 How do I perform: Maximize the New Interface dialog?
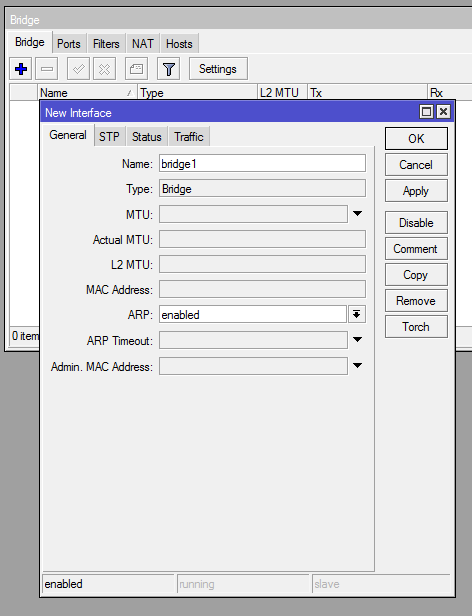tap(426, 112)
